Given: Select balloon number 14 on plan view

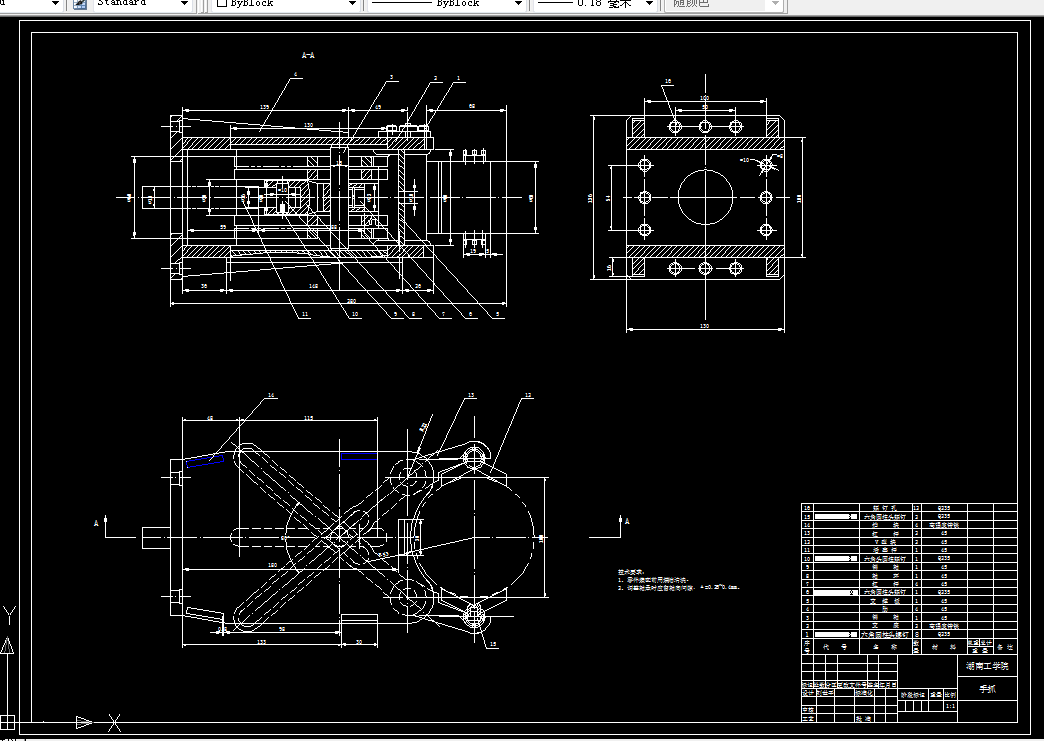Looking at the screenshot, I should (x=271, y=395).
